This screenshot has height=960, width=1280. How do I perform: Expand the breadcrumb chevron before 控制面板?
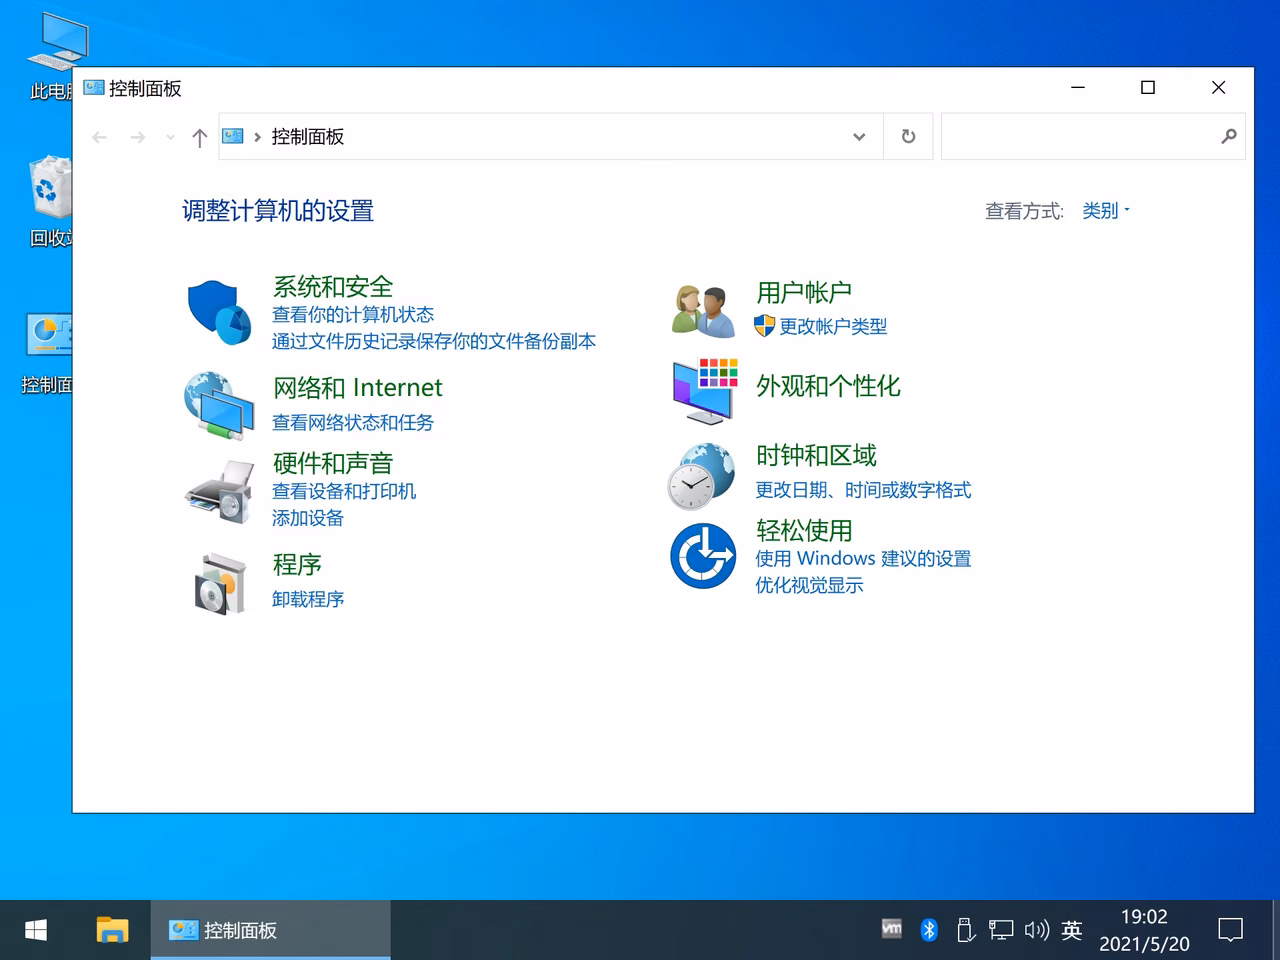258,137
